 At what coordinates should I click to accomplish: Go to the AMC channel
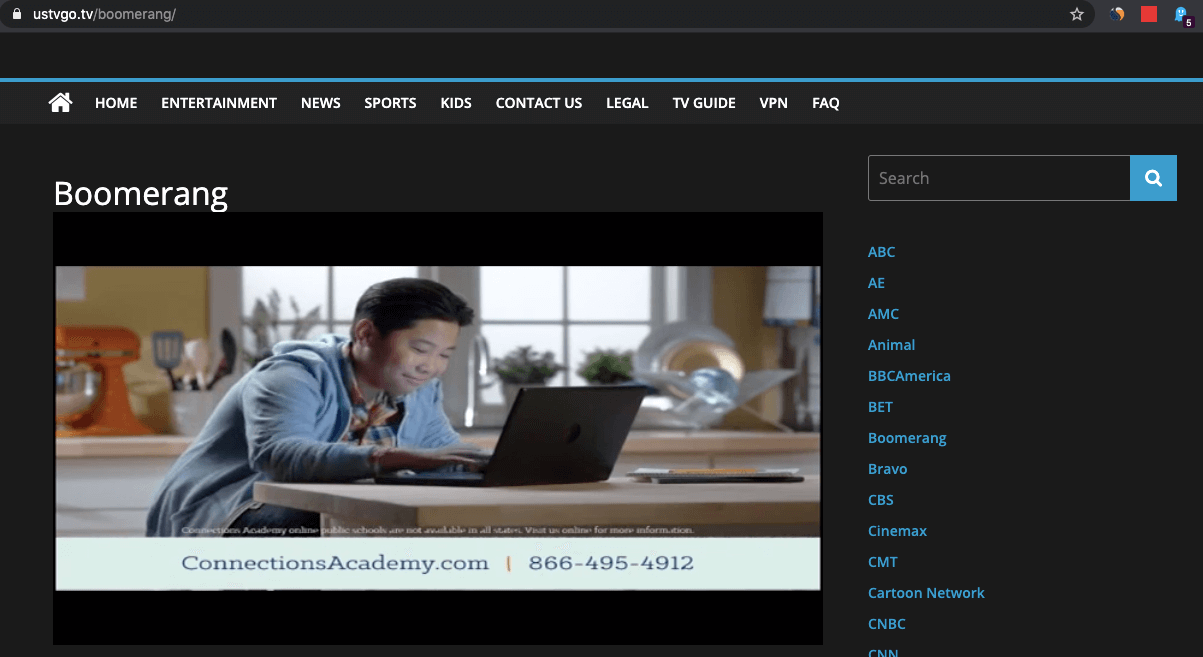884,314
